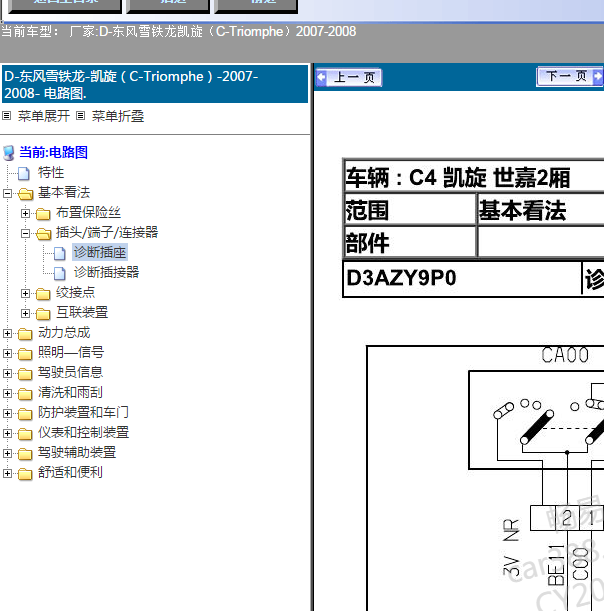Click the folder icon for 照明—信号
The image size is (604, 611).
point(25,353)
